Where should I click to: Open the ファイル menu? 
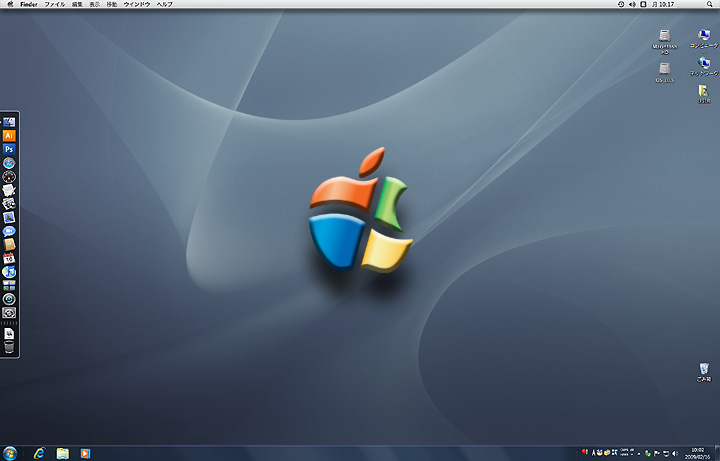[55, 4]
